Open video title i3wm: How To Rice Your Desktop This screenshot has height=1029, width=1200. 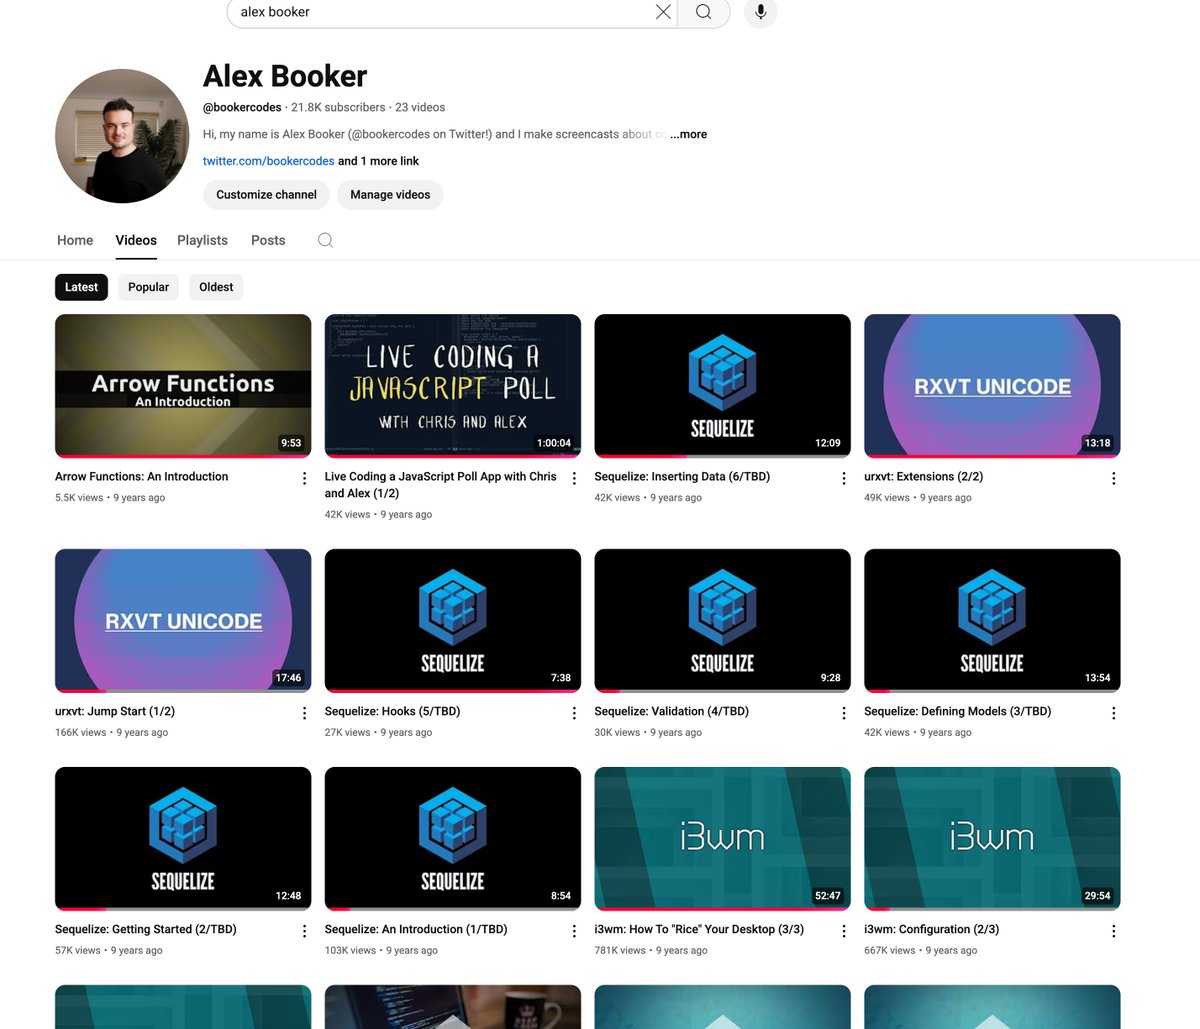[699, 930]
